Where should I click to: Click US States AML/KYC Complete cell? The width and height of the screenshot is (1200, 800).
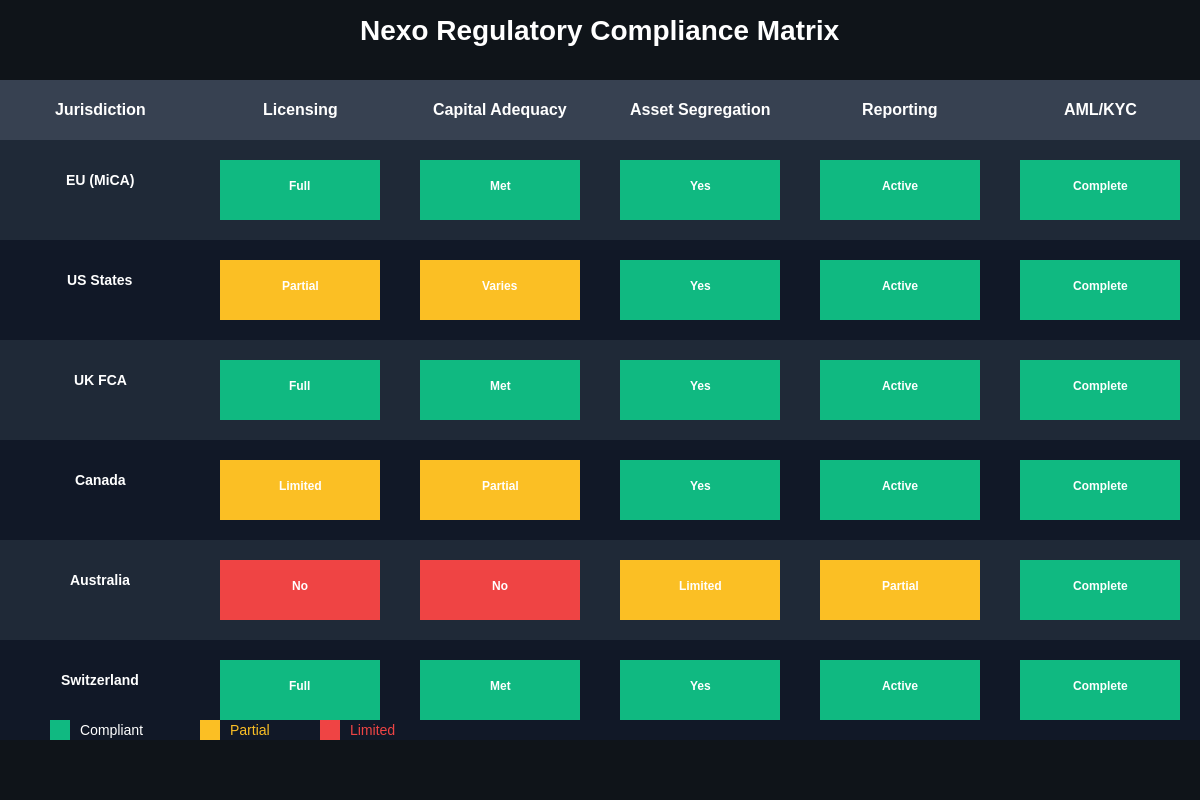coord(1100,290)
